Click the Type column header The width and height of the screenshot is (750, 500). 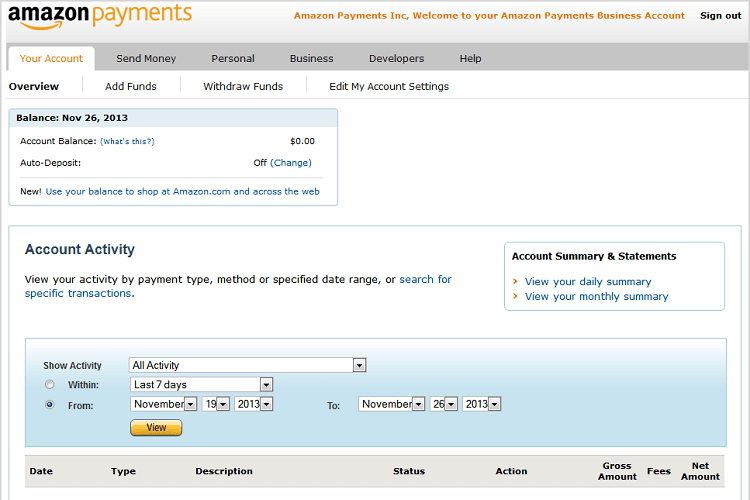(x=123, y=471)
